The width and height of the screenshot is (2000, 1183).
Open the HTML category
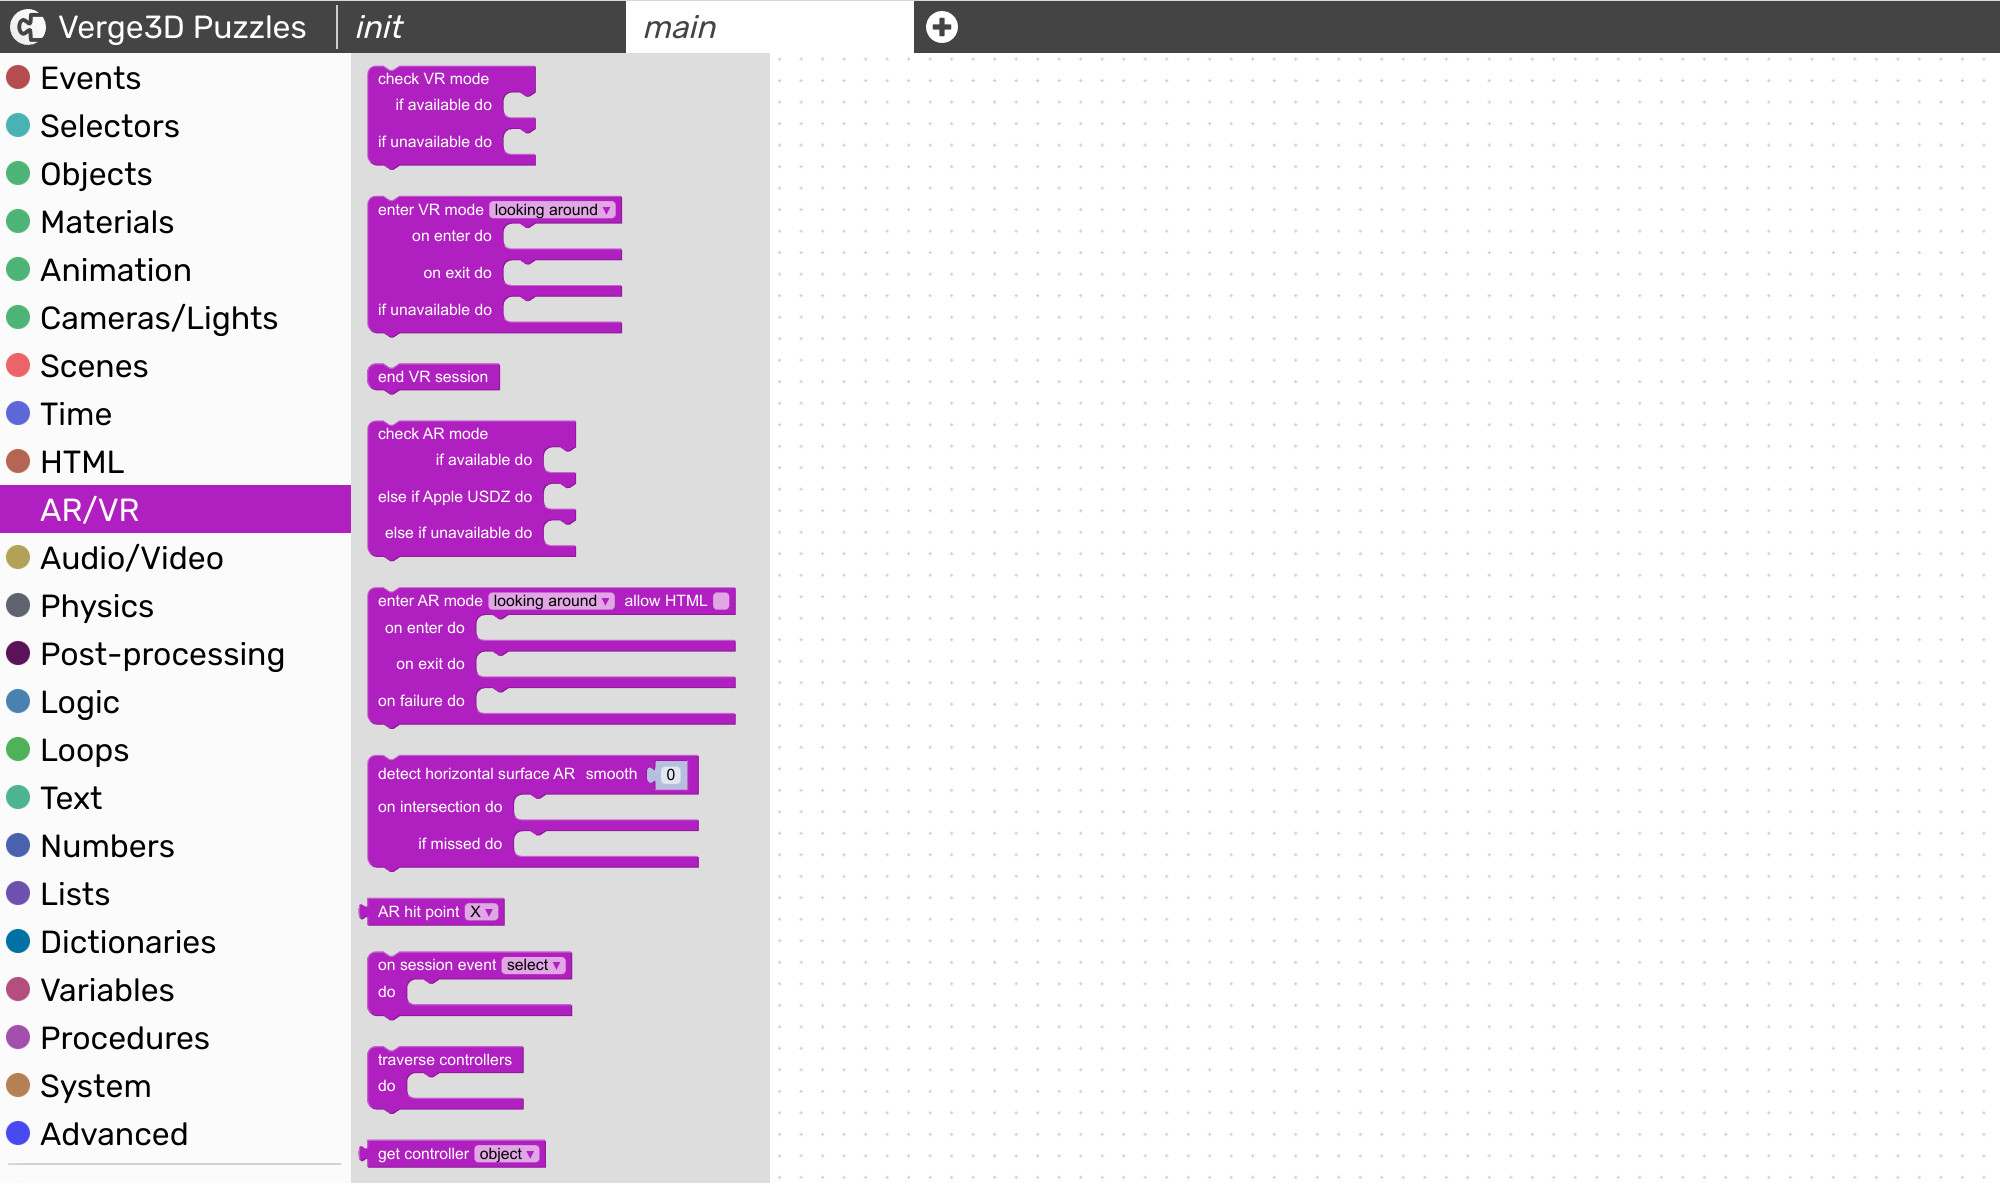175,462
